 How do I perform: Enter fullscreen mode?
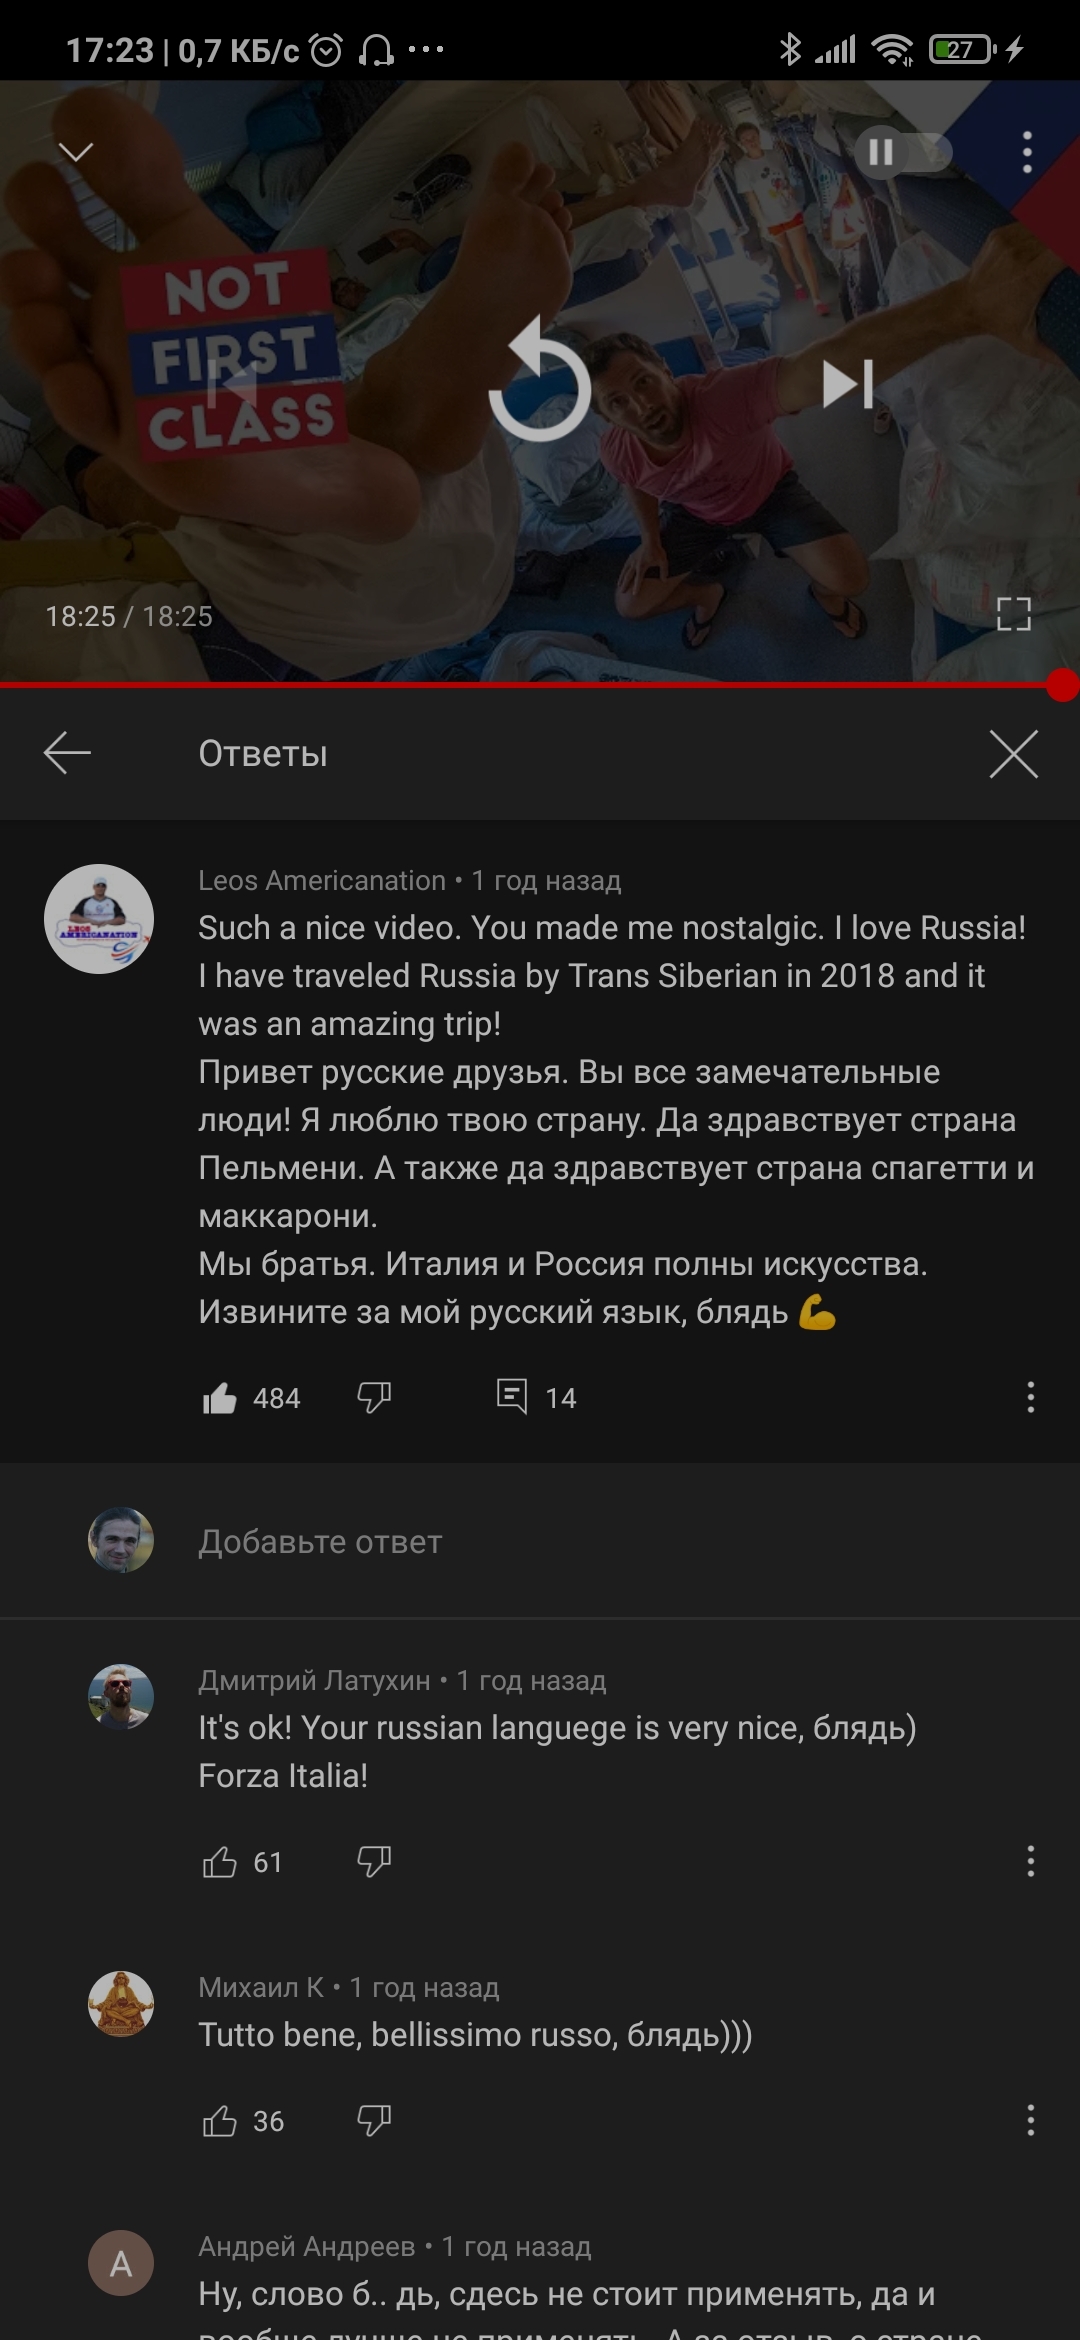[1013, 614]
